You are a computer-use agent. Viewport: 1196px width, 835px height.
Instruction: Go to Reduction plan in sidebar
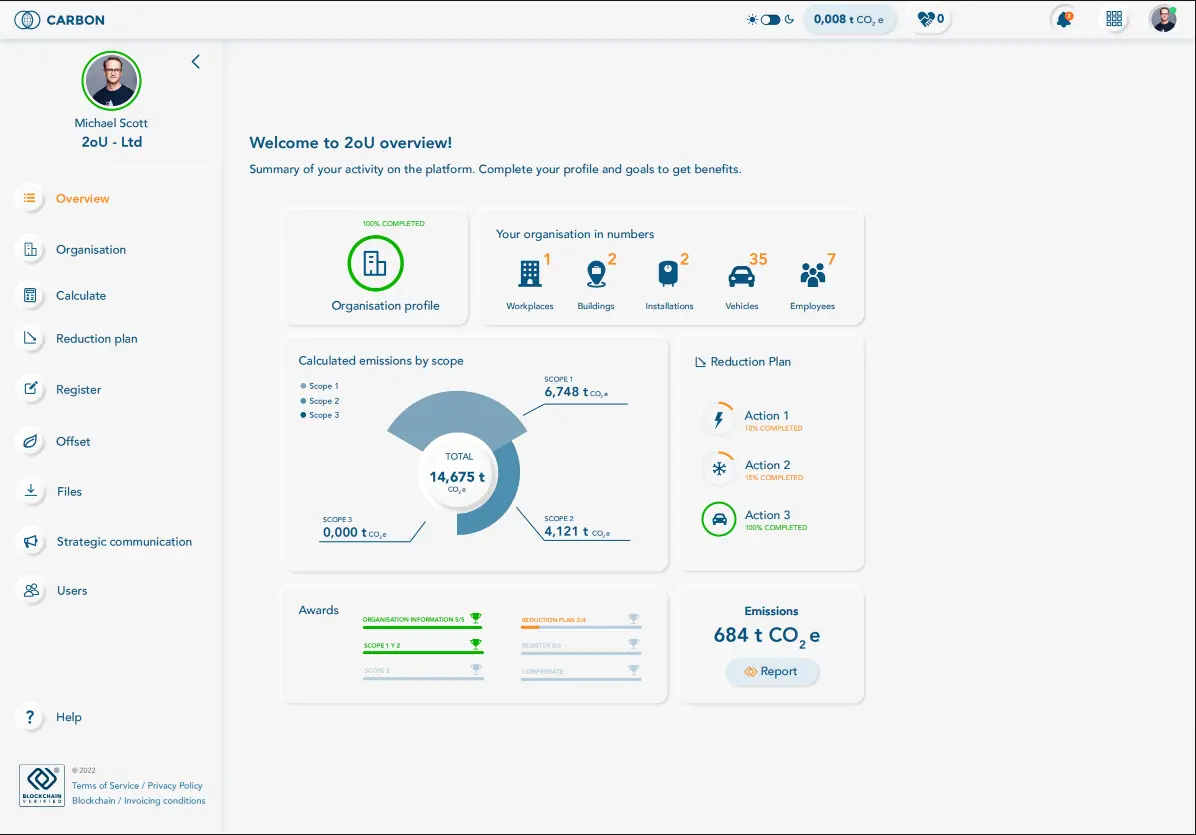[96, 339]
